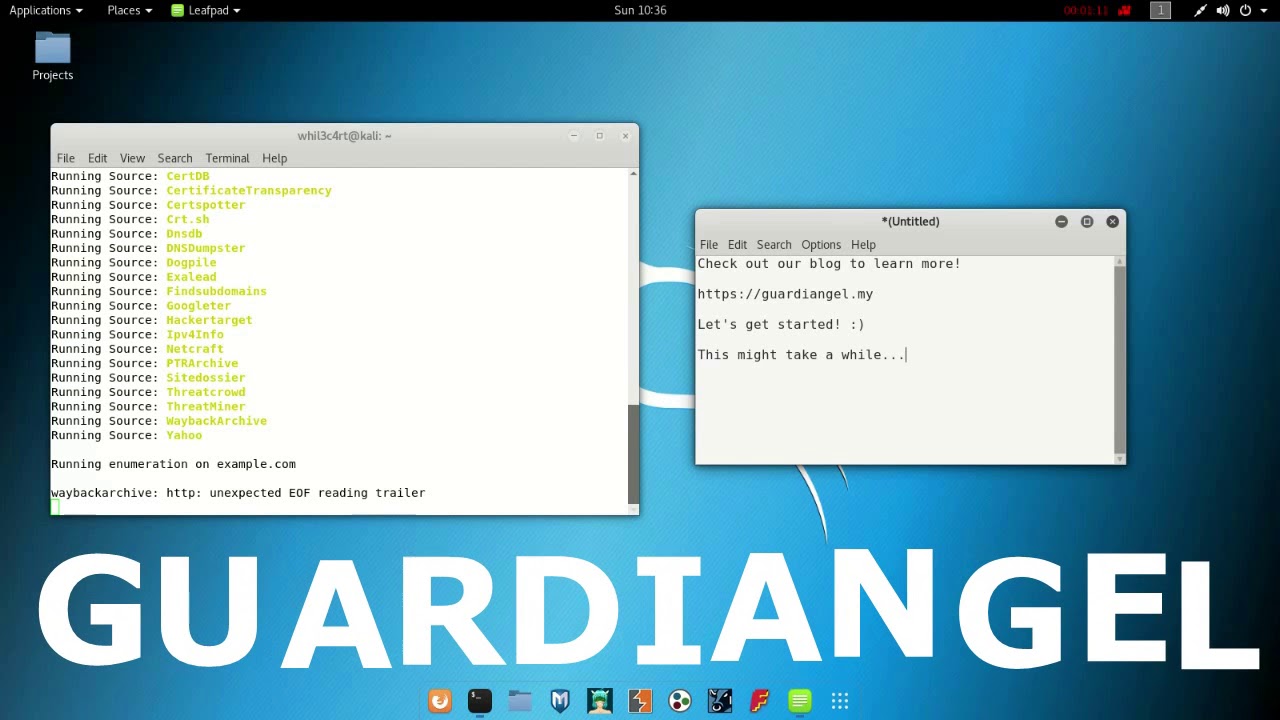Open terminal View menu
This screenshot has width=1280, height=720.
click(132, 158)
